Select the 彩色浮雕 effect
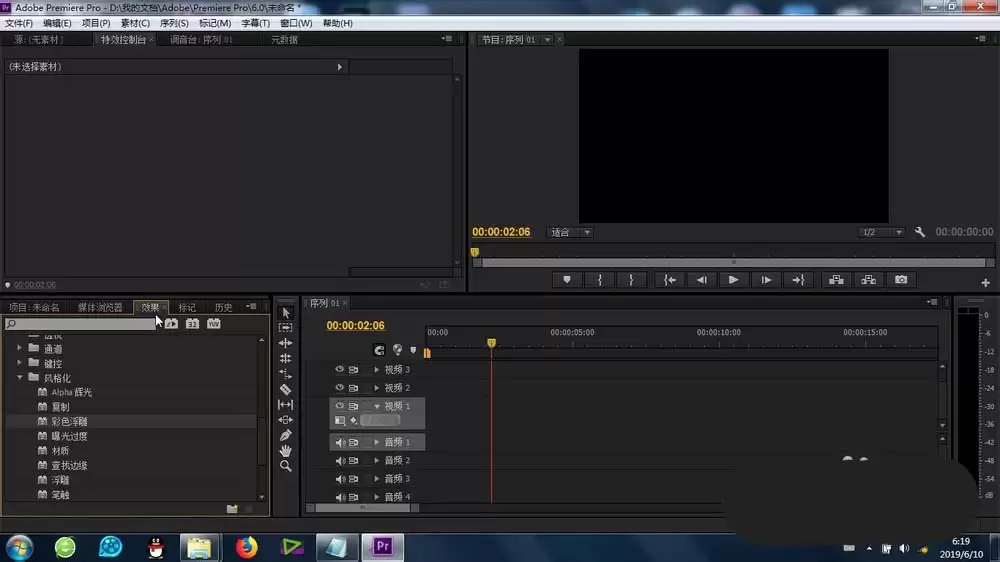 click(69, 422)
